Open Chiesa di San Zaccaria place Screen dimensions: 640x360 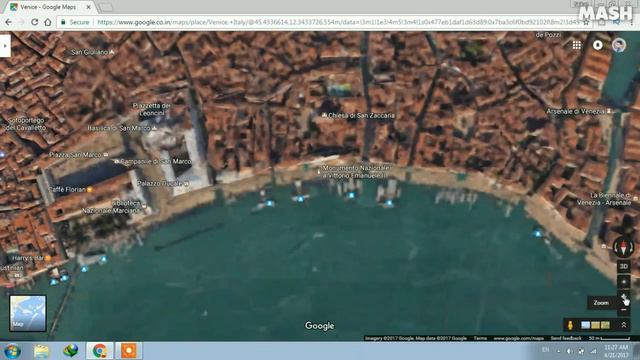(359, 116)
